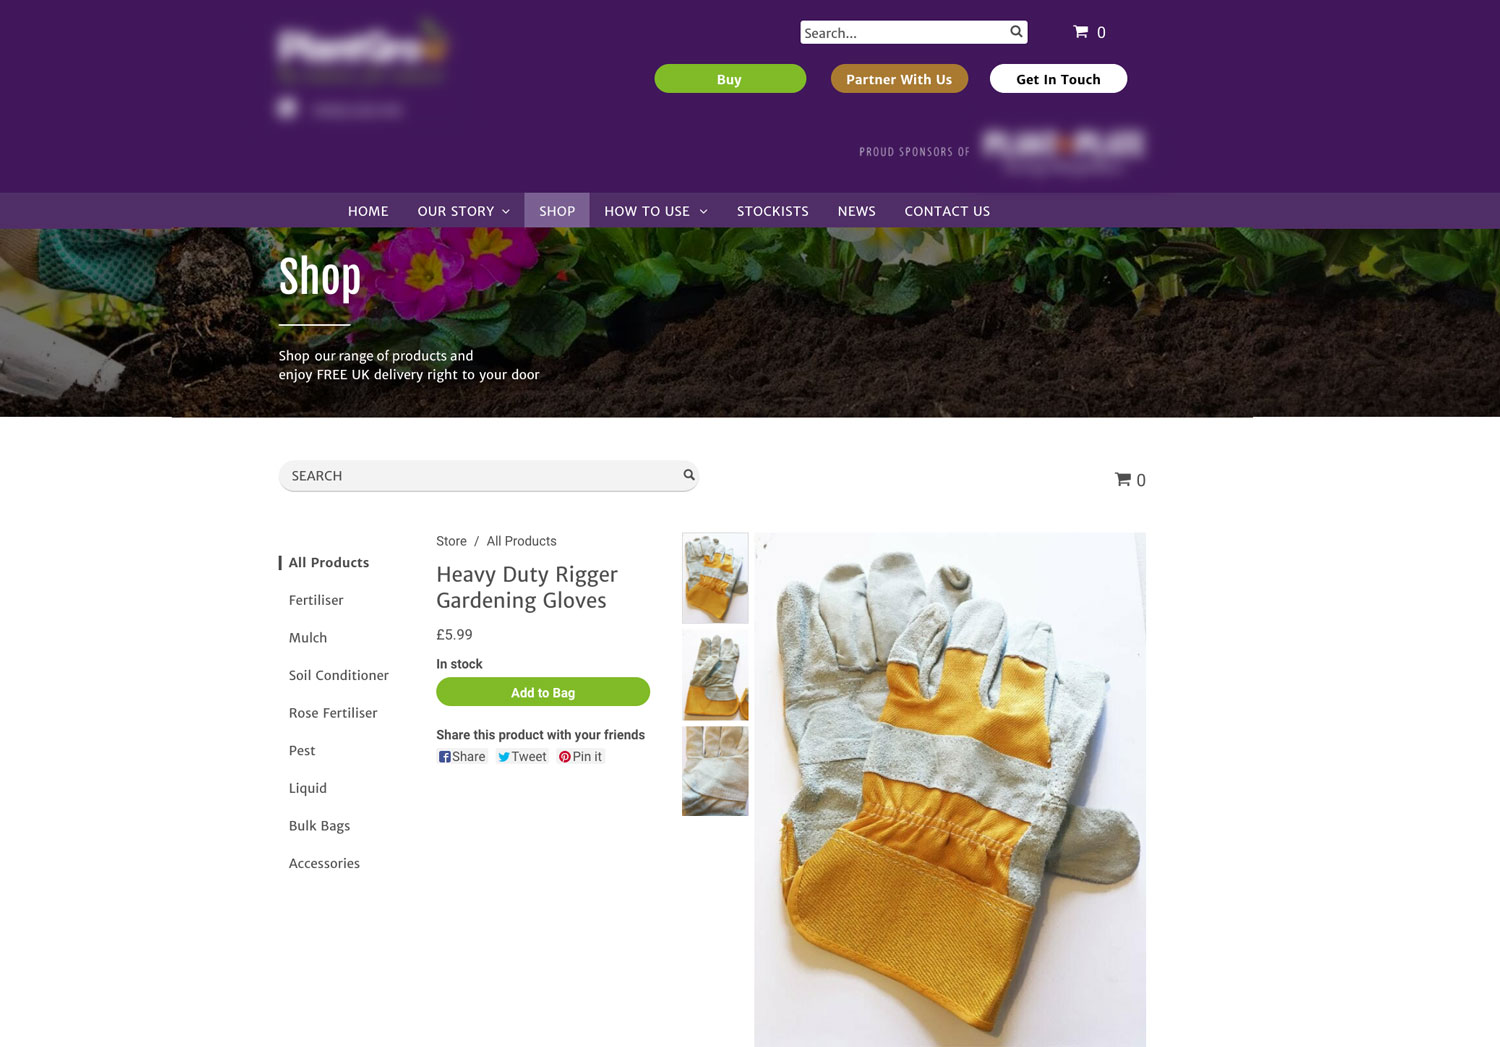The image size is (1500, 1047).
Task: Open the Rose Fertiliser category
Action: click(x=333, y=713)
